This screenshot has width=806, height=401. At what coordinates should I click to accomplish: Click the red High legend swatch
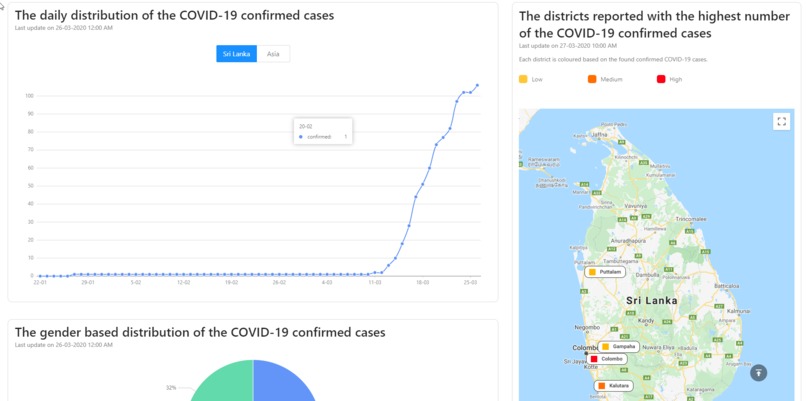[x=661, y=79]
